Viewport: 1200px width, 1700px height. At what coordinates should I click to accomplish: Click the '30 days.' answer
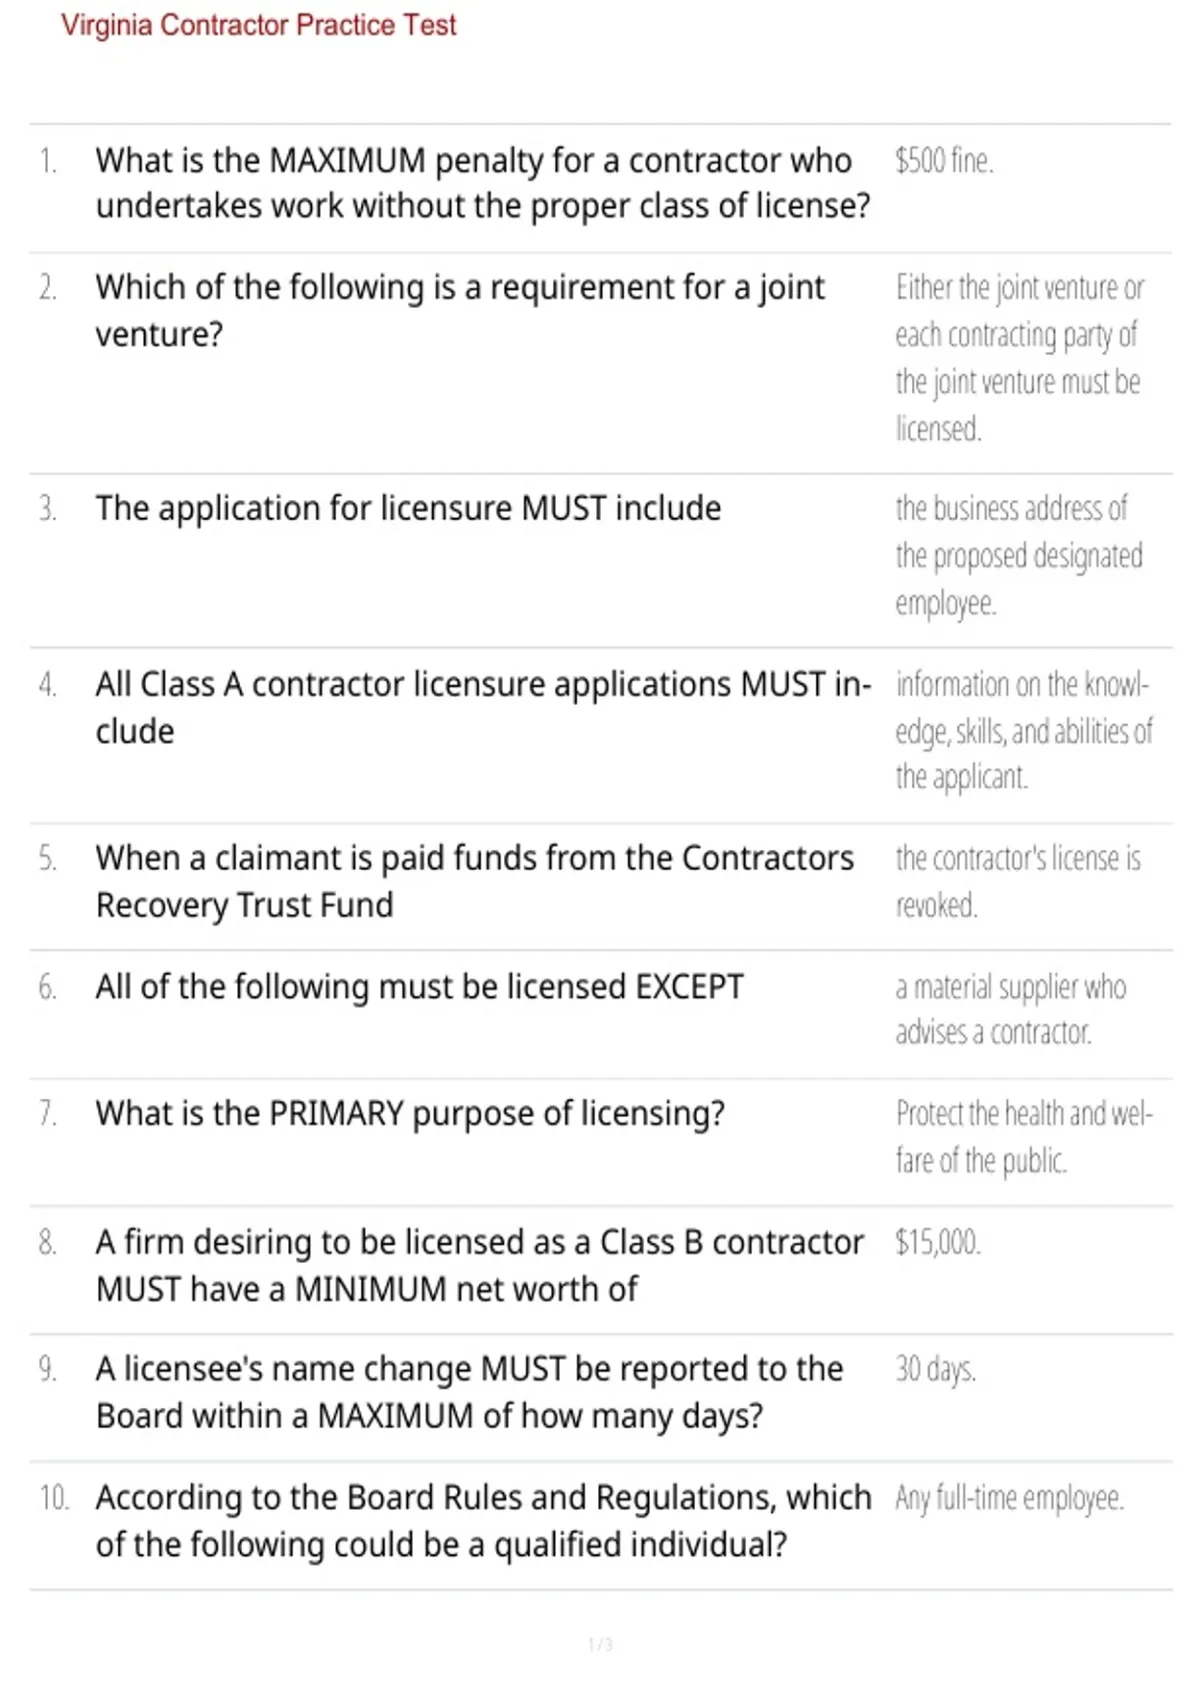pos(935,1369)
